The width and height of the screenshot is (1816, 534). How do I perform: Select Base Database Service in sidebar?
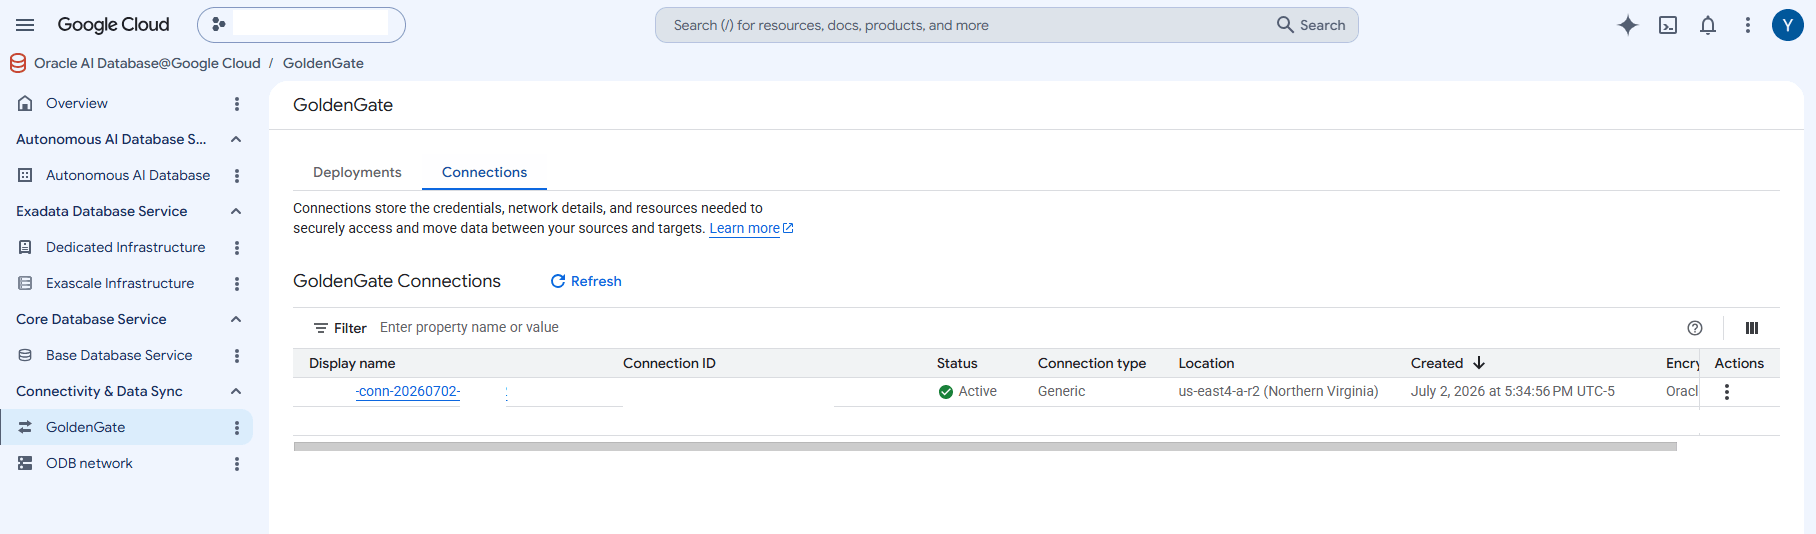(119, 355)
